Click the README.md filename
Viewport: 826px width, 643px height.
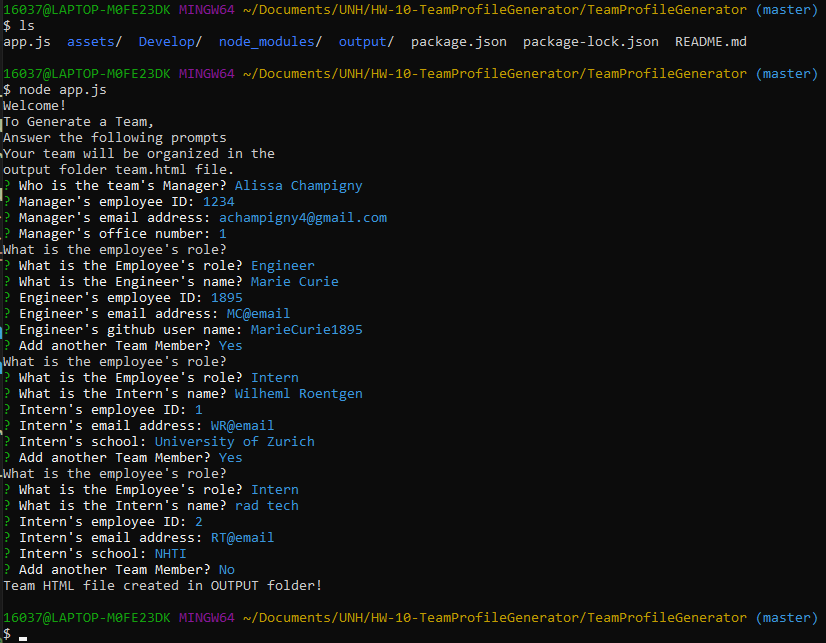710,41
